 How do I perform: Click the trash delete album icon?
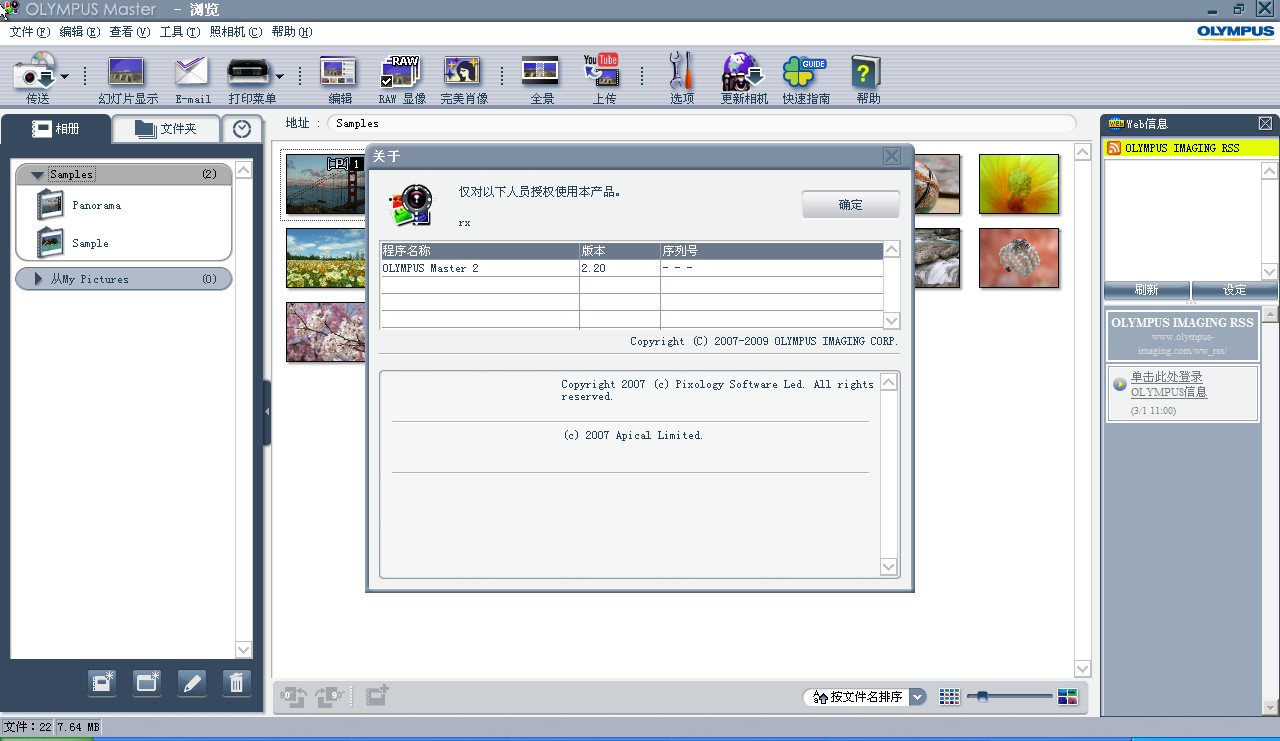tap(236, 682)
